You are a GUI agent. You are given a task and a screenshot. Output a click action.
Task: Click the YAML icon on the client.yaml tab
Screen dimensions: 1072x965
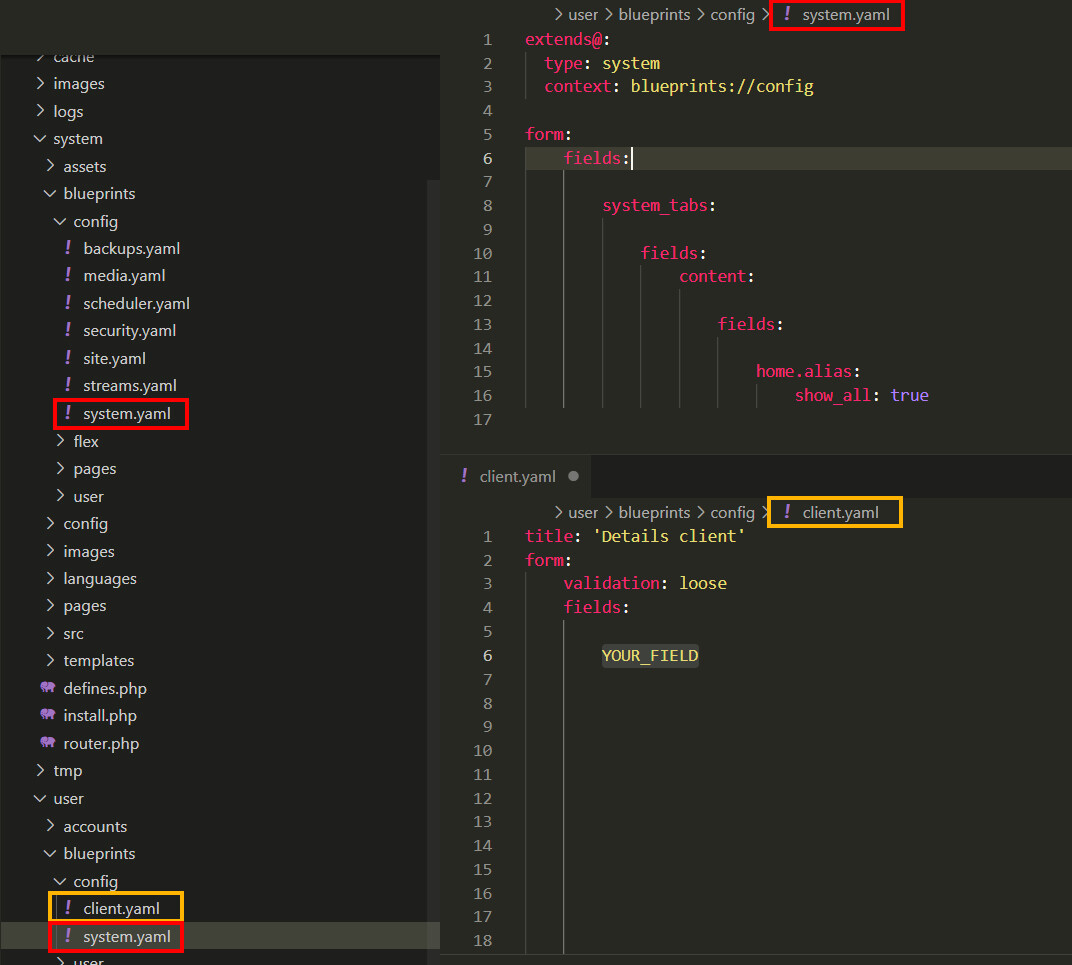[x=464, y=475]
